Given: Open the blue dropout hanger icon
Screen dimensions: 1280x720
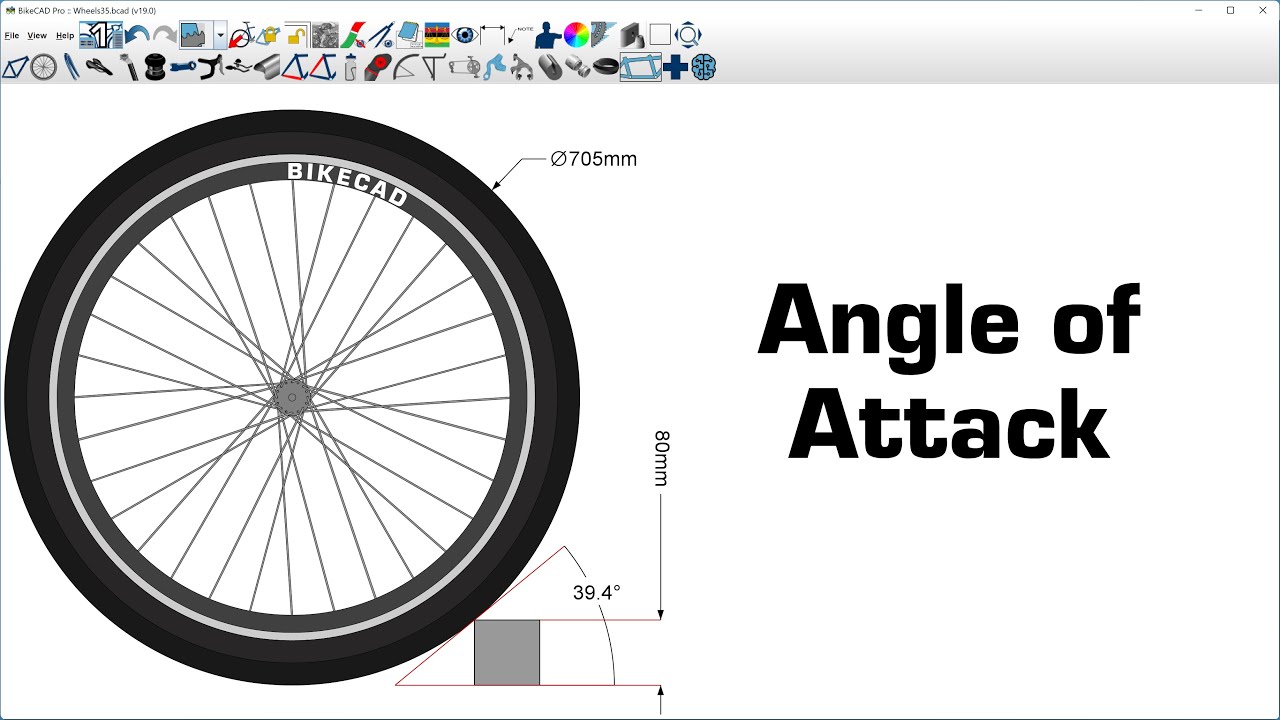Looking at the screenshot, I should (x=494, y=67).
